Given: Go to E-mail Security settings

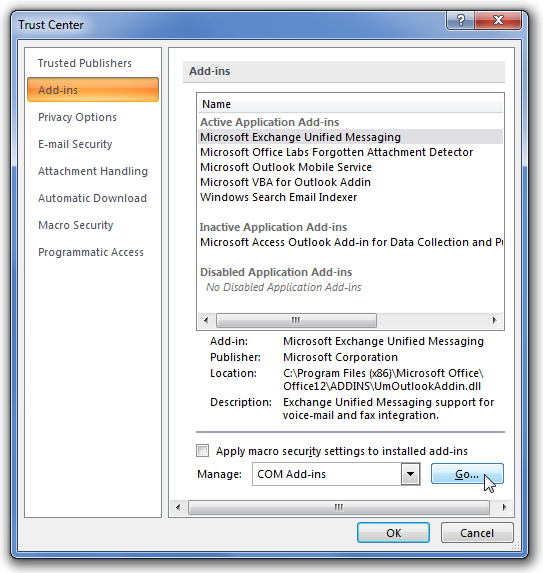Looking at the screenshot, I should [75, 144].
